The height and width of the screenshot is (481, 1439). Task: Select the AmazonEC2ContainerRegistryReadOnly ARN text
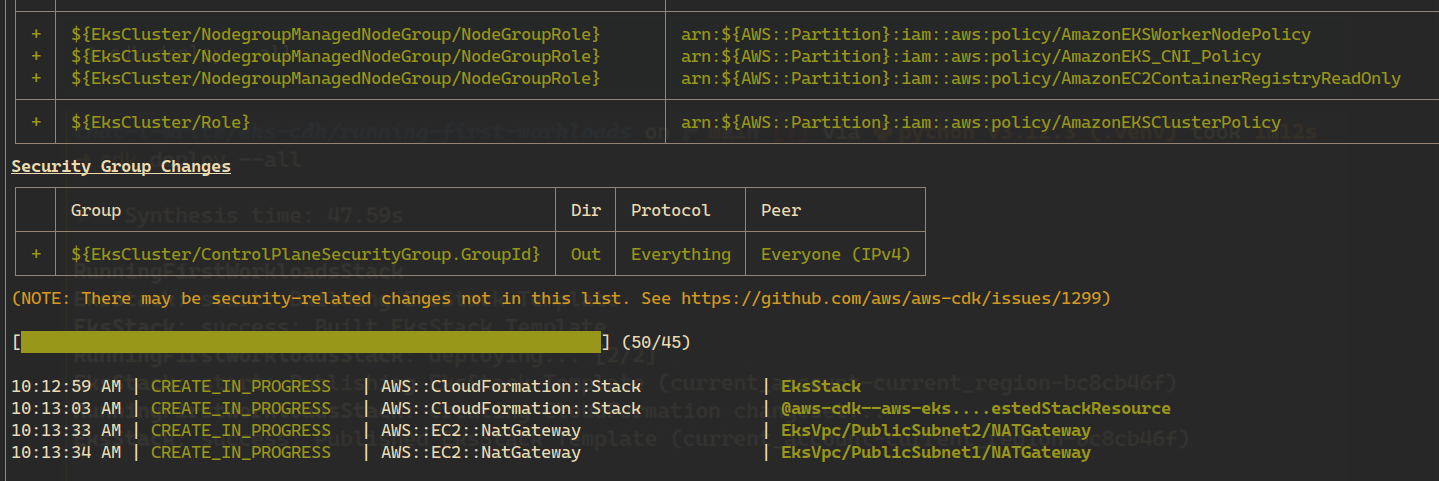point(1041,78)
